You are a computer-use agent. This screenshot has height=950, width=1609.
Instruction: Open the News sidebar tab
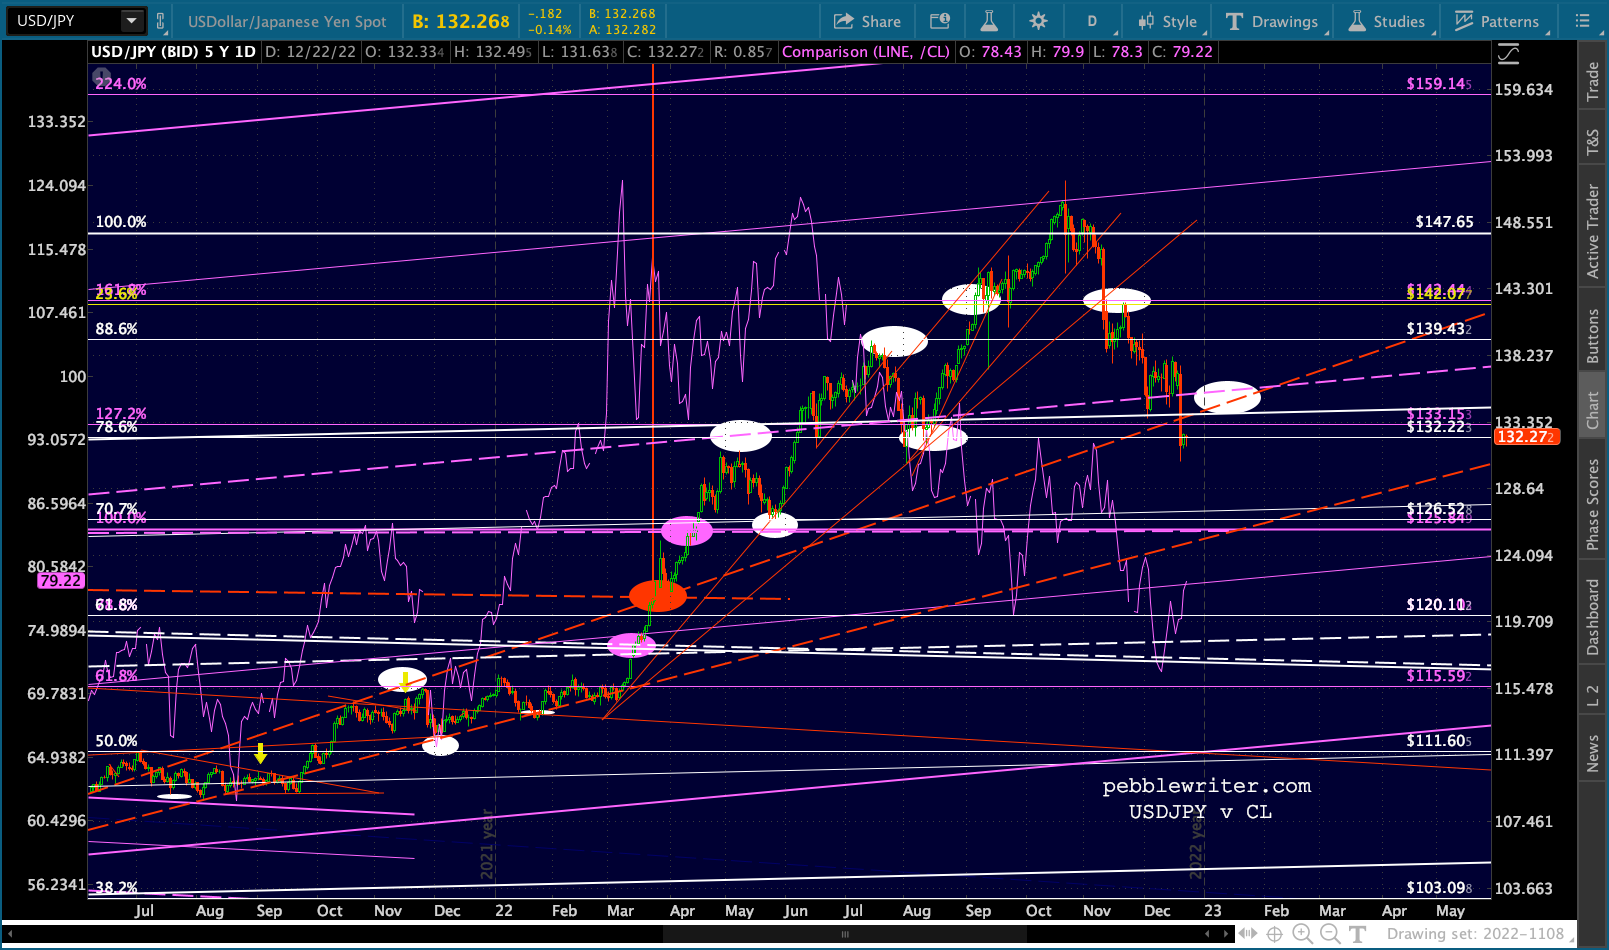(x=1593, y=753)
